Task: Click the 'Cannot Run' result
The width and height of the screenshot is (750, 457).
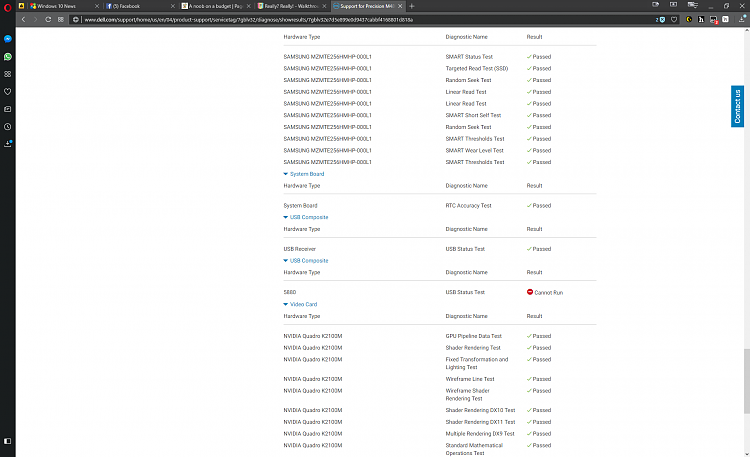Action: (545, 292)
